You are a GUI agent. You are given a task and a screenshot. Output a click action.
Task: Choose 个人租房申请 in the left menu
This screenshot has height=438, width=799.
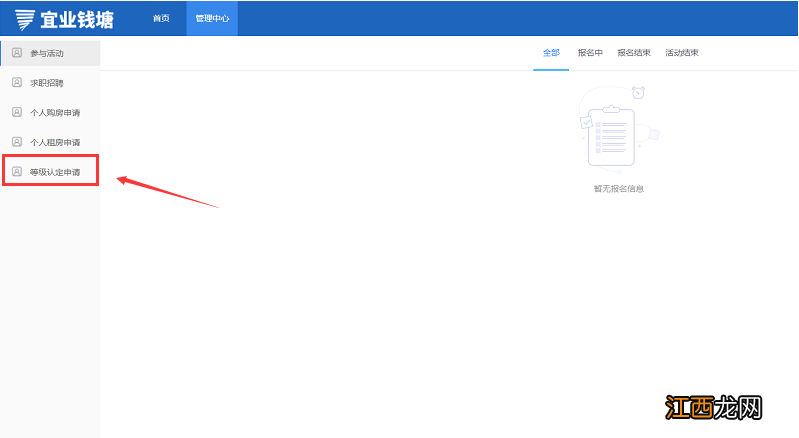pos(55,143)
